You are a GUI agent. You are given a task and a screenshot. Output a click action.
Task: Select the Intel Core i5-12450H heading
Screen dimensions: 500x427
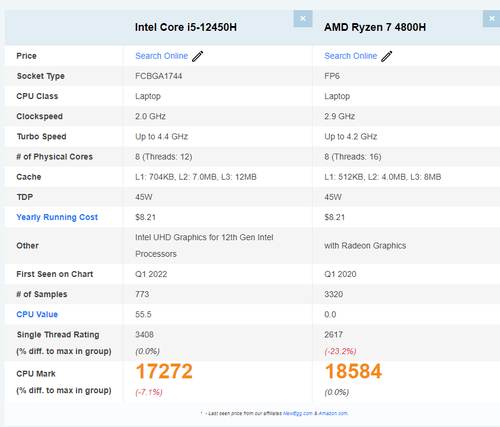coord(186,27)
